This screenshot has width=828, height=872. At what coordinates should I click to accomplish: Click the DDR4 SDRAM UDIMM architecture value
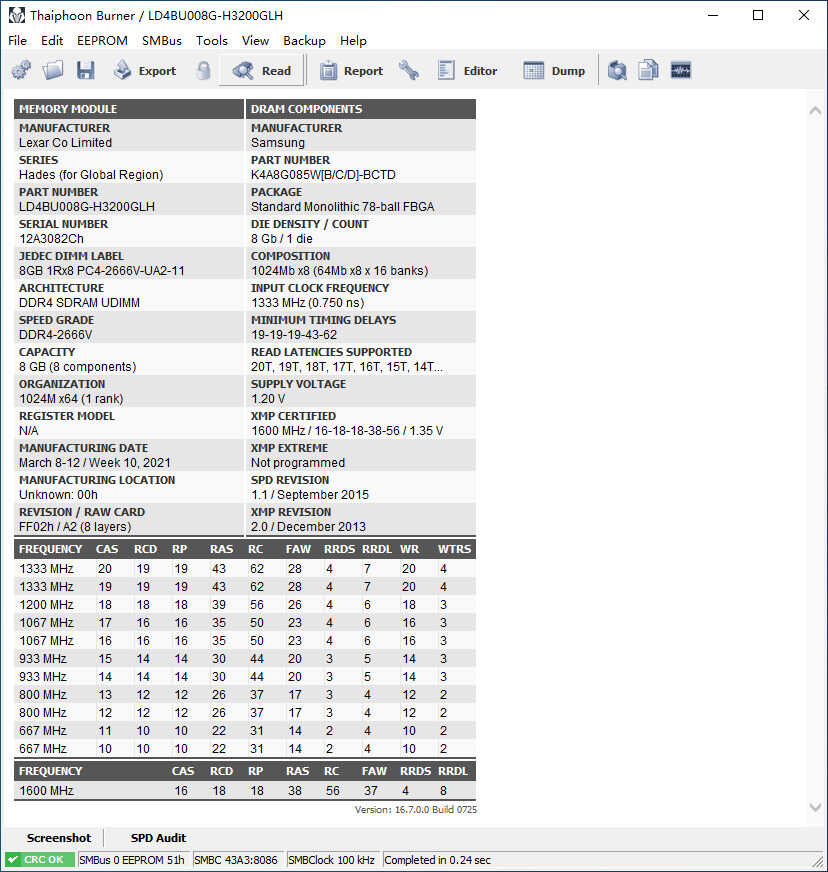coord(80,303)
